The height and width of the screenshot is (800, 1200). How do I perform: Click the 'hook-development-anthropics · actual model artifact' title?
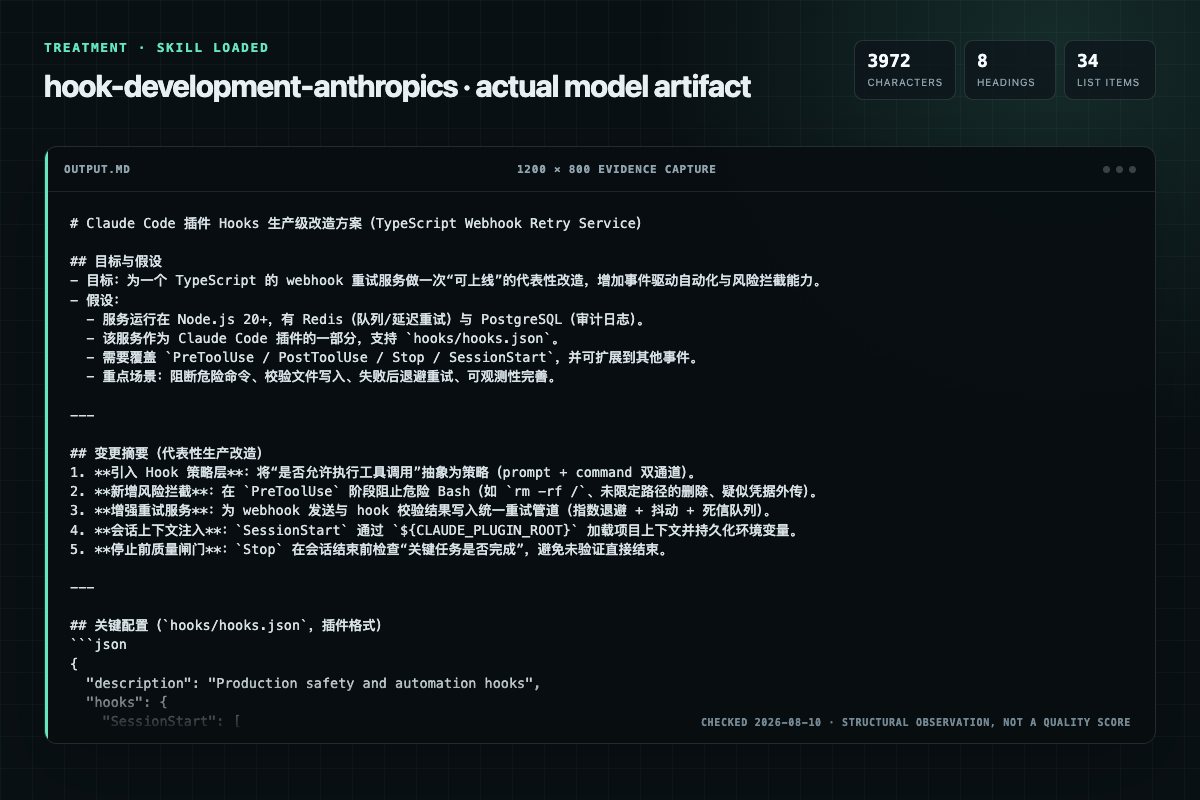point(397,87)
